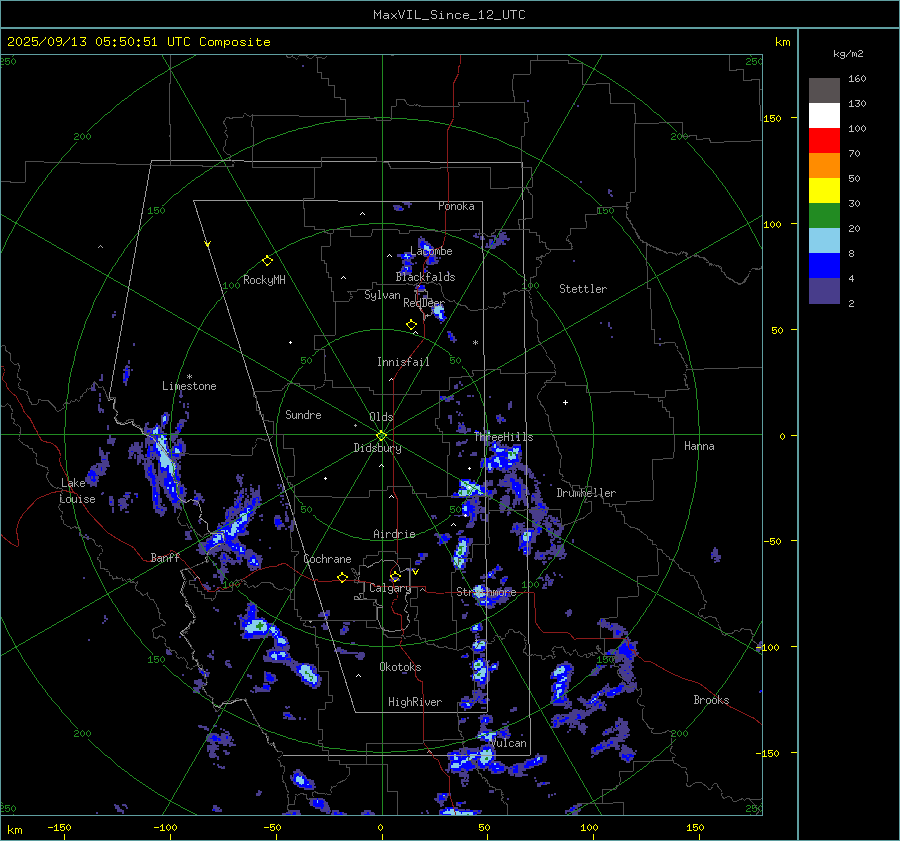
Task: Select the green 20-30 legend swatch
Action: pos(824,216)
